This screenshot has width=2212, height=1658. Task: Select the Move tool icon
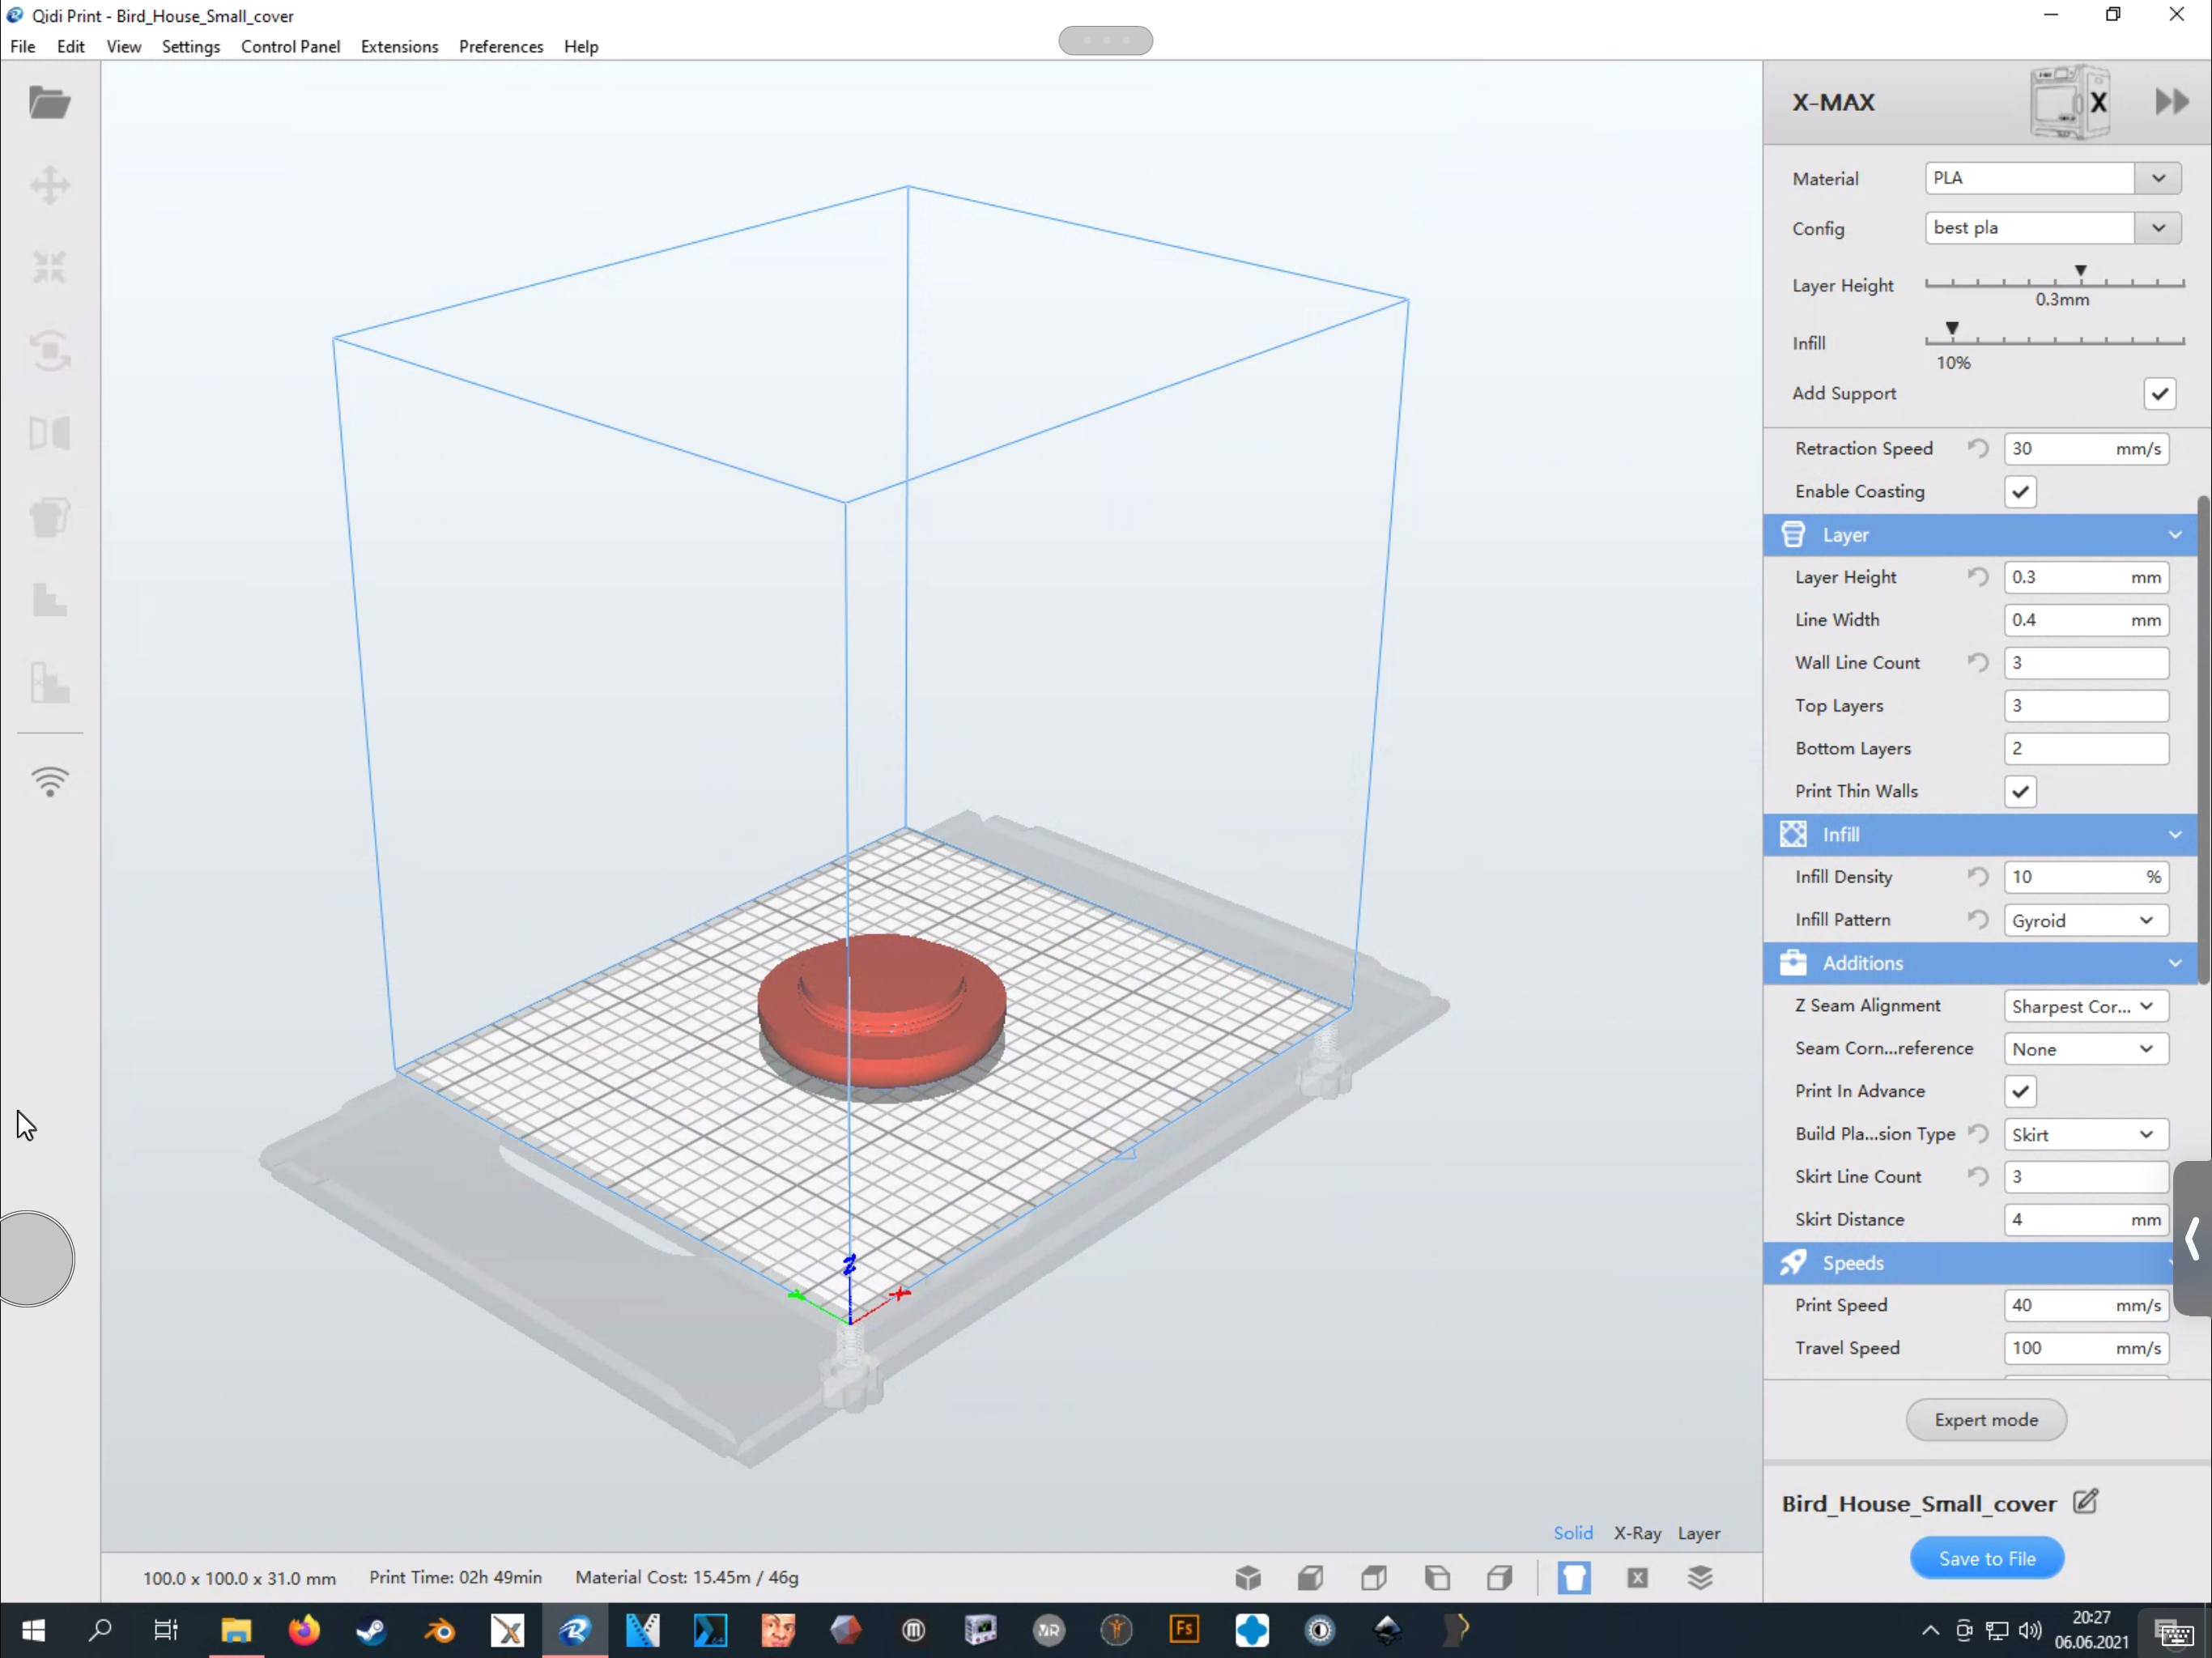[x=49, y=185]
